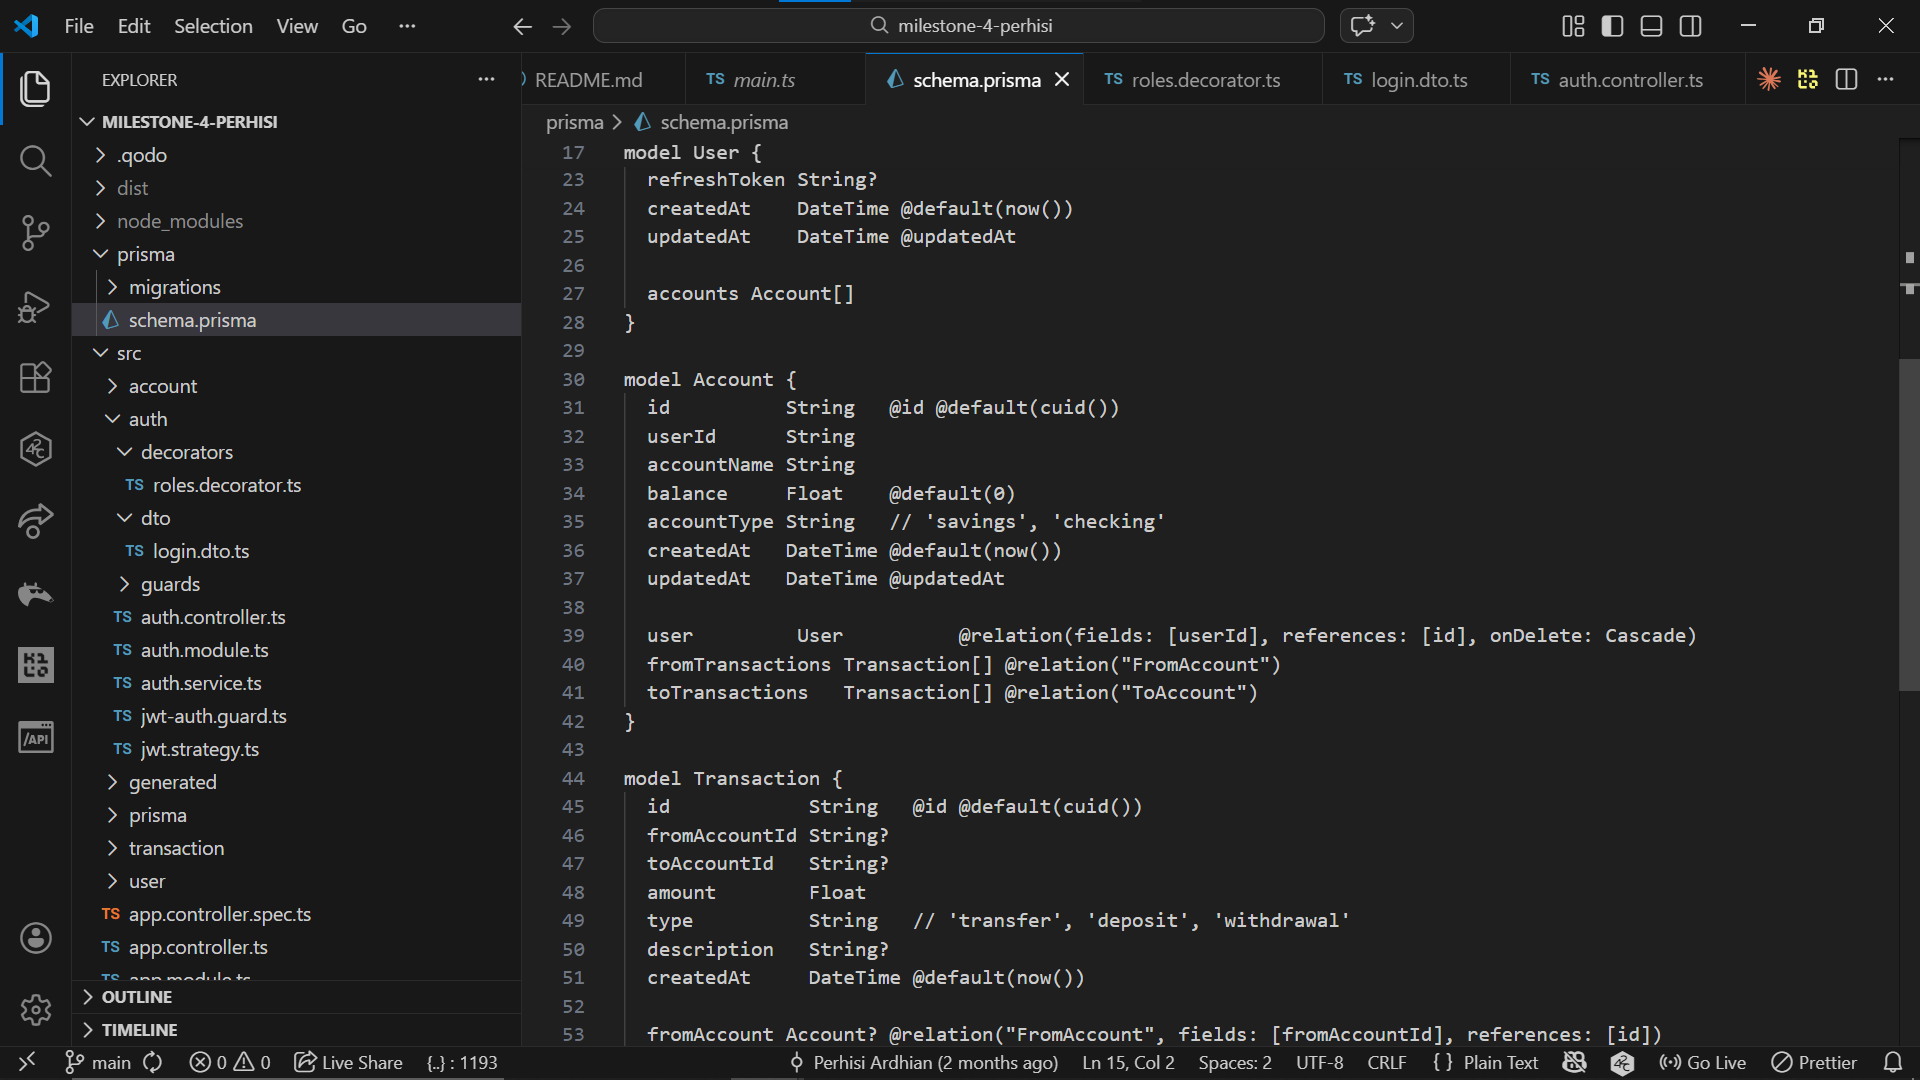Collapse the decorators folder
1920x1080 pixels.
click(186, 452)
